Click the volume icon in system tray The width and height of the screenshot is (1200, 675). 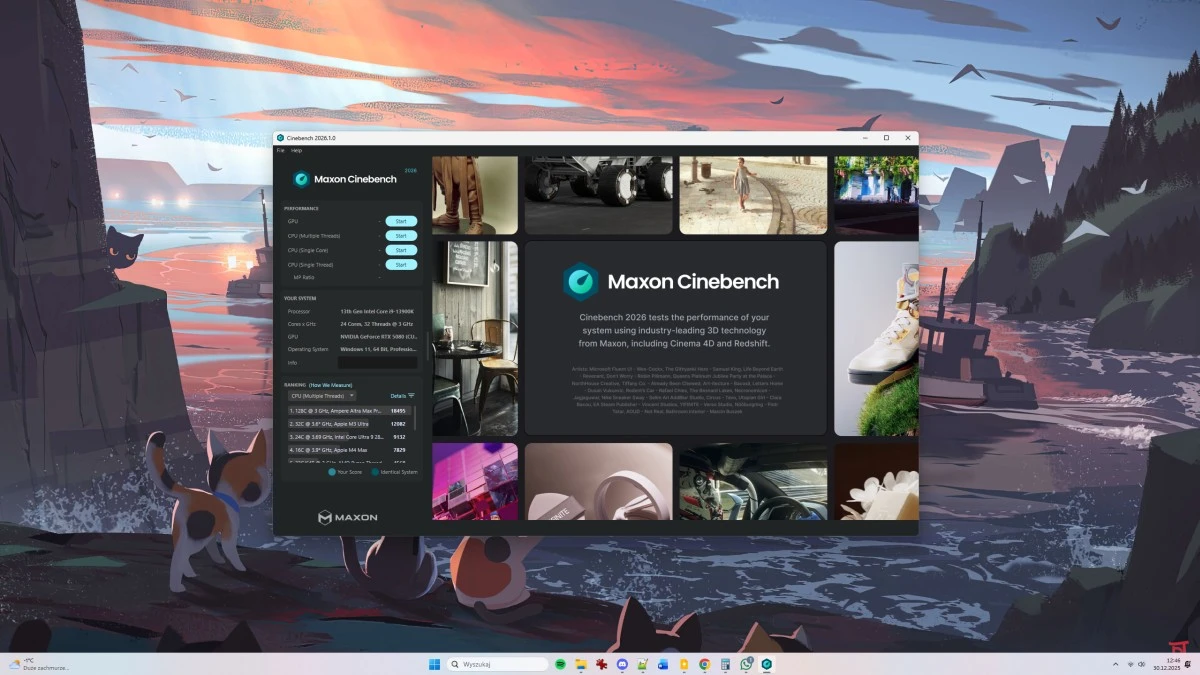(1142, 664)
